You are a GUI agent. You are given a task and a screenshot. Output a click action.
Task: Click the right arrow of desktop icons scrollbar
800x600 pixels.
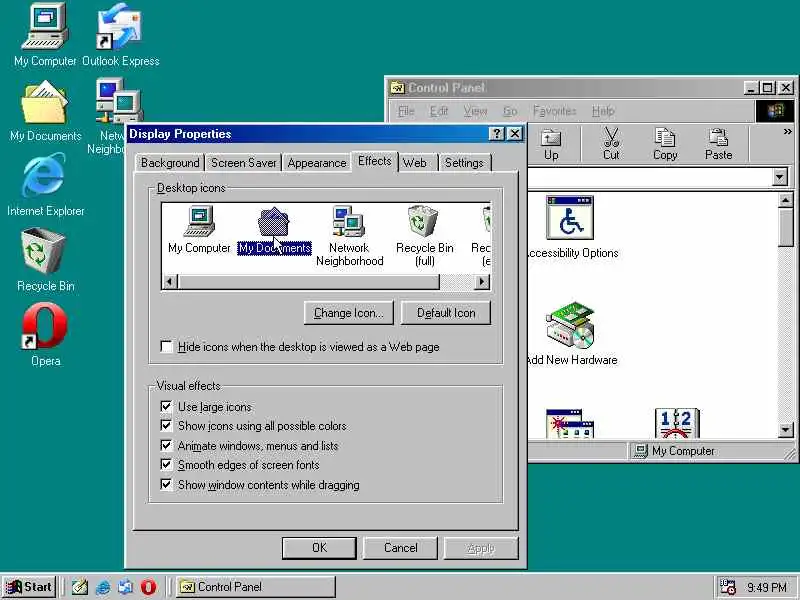coord(482,282)
